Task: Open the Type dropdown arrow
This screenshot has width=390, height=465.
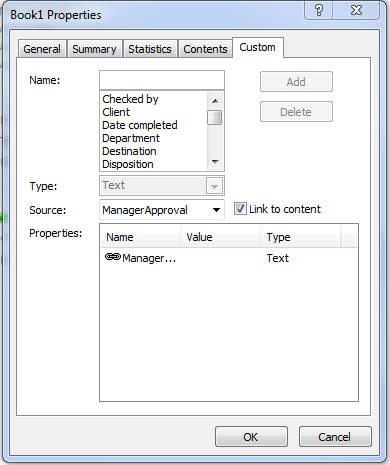Action: (x=214, y=186)
